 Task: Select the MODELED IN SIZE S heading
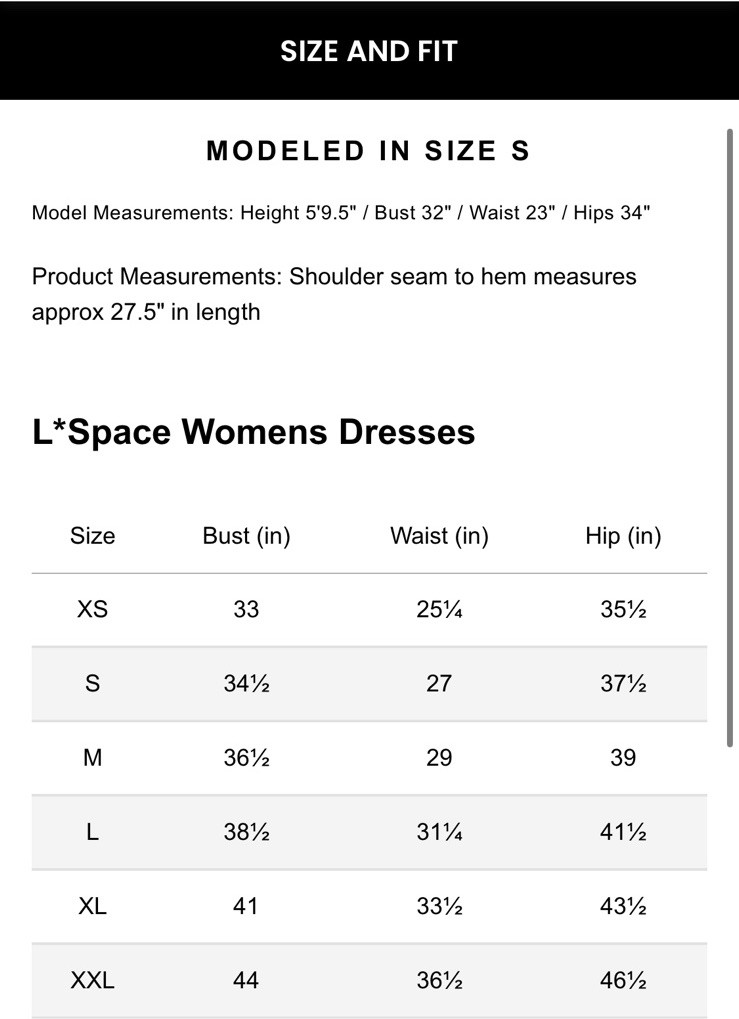[368, 151]
